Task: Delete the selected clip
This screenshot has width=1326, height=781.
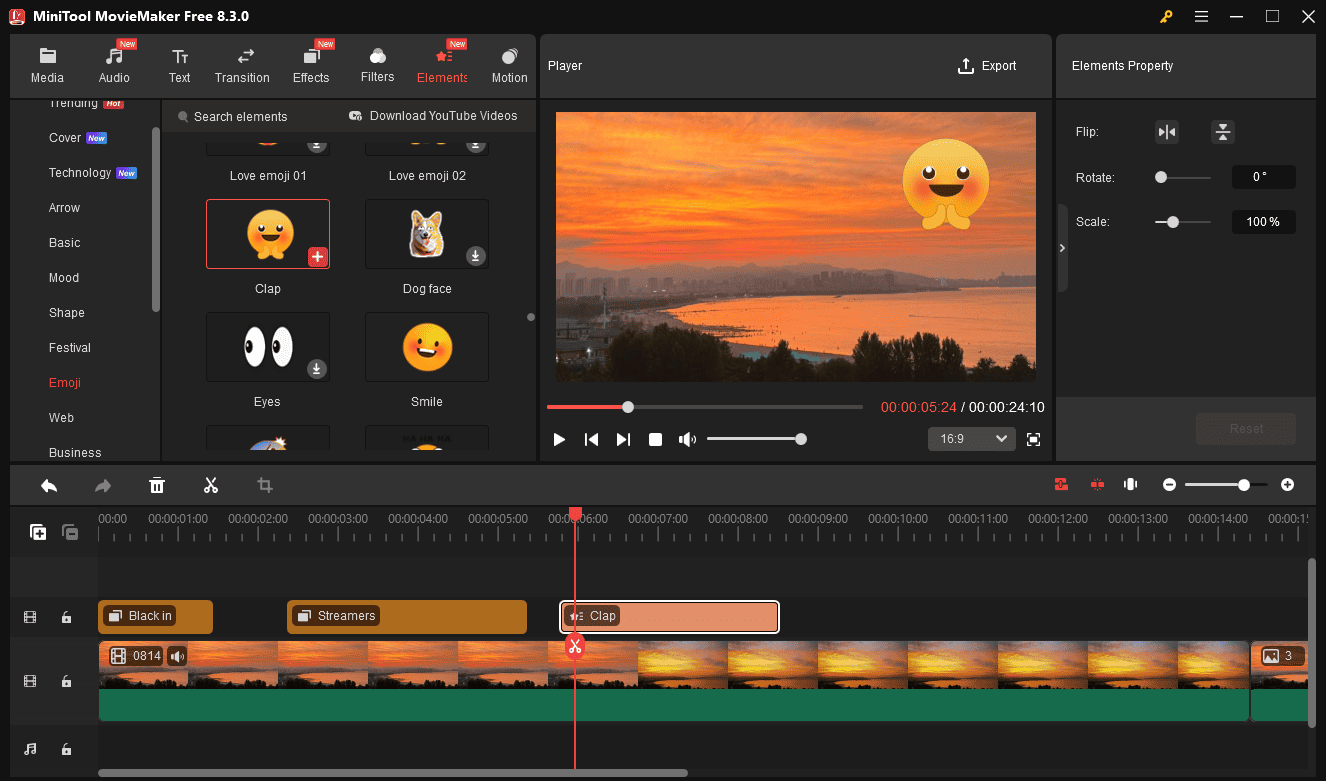Action: click(157, 485)
